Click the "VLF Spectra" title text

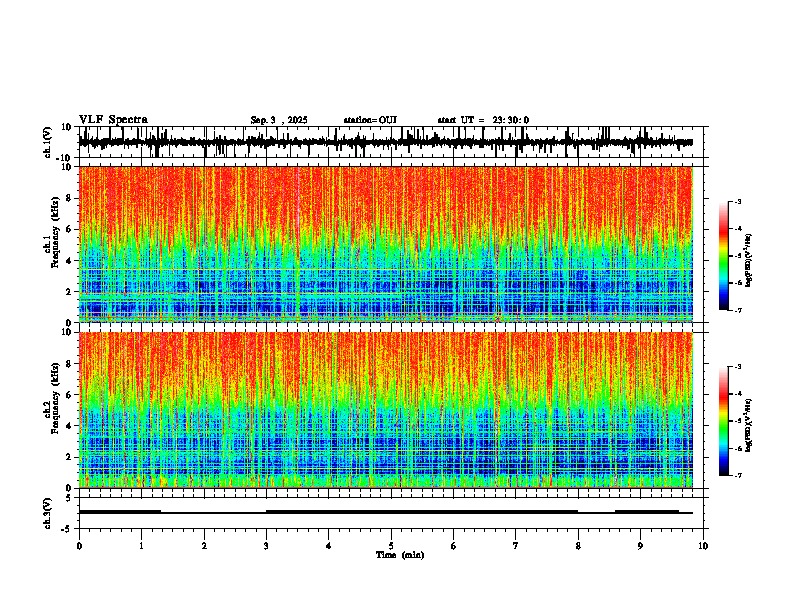click(x=113, y=120)
